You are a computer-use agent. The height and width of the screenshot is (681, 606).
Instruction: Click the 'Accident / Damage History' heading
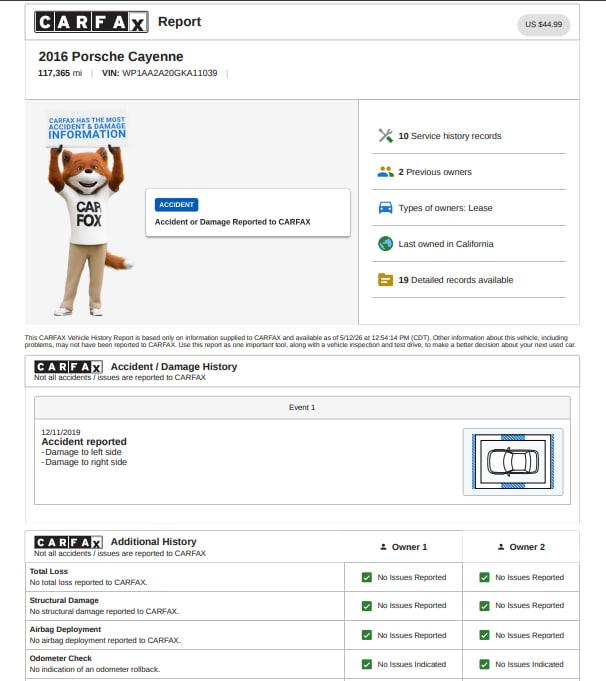click(174, 367)
